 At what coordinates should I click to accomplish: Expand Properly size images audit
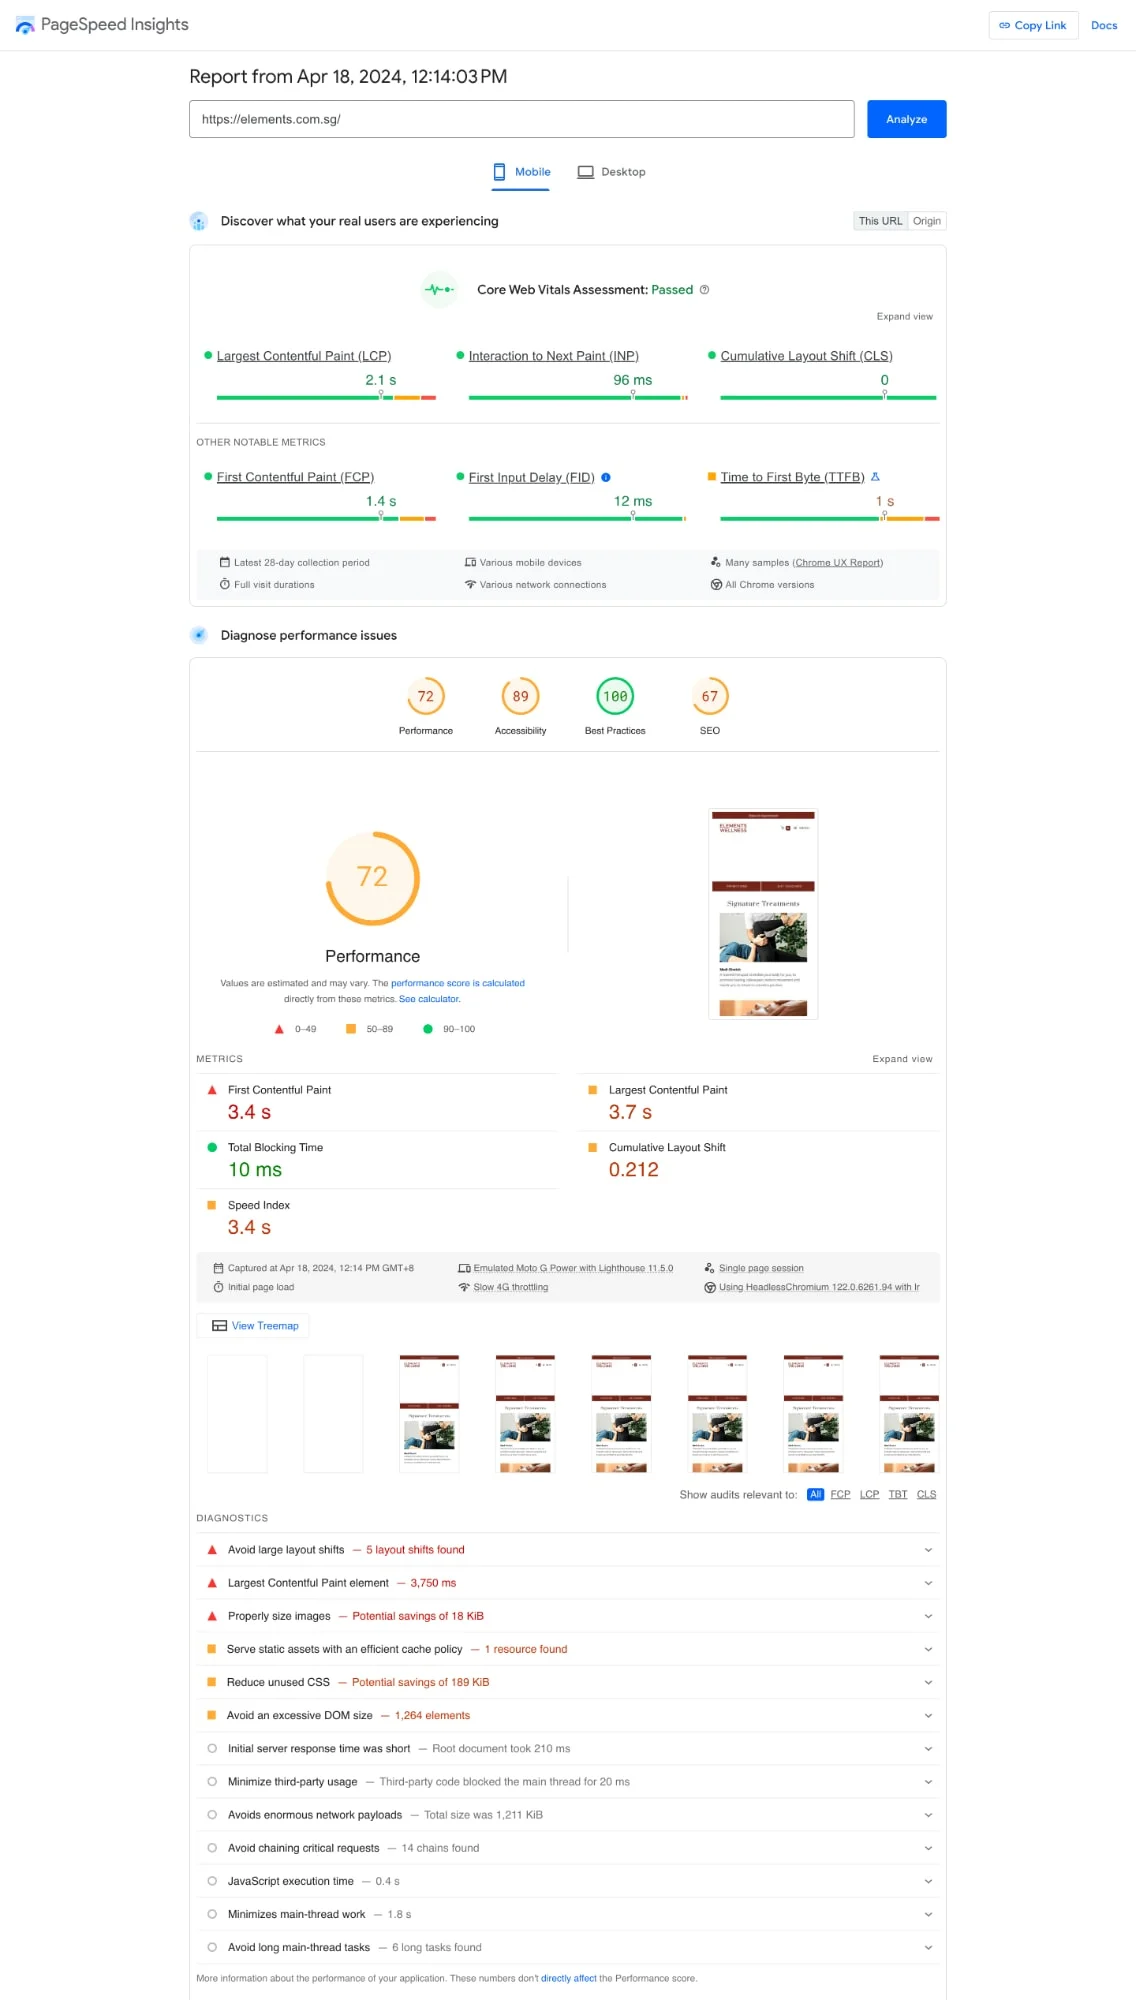568,1616
